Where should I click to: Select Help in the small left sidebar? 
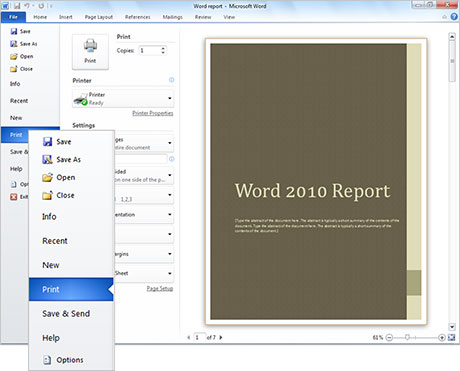tap(16, 169)
